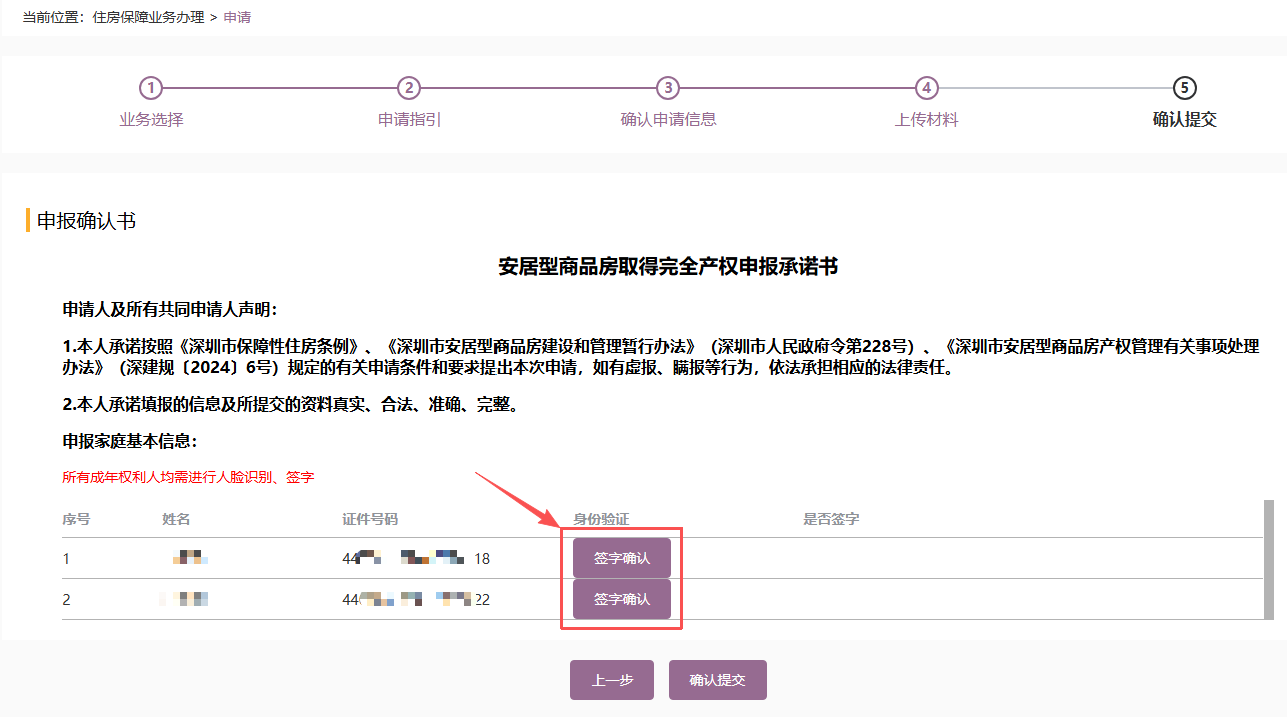Image resolution: width=1287 pixels, height=717 pixels.
Task: Click the 身份验证 column header
Action: [601, 519]
